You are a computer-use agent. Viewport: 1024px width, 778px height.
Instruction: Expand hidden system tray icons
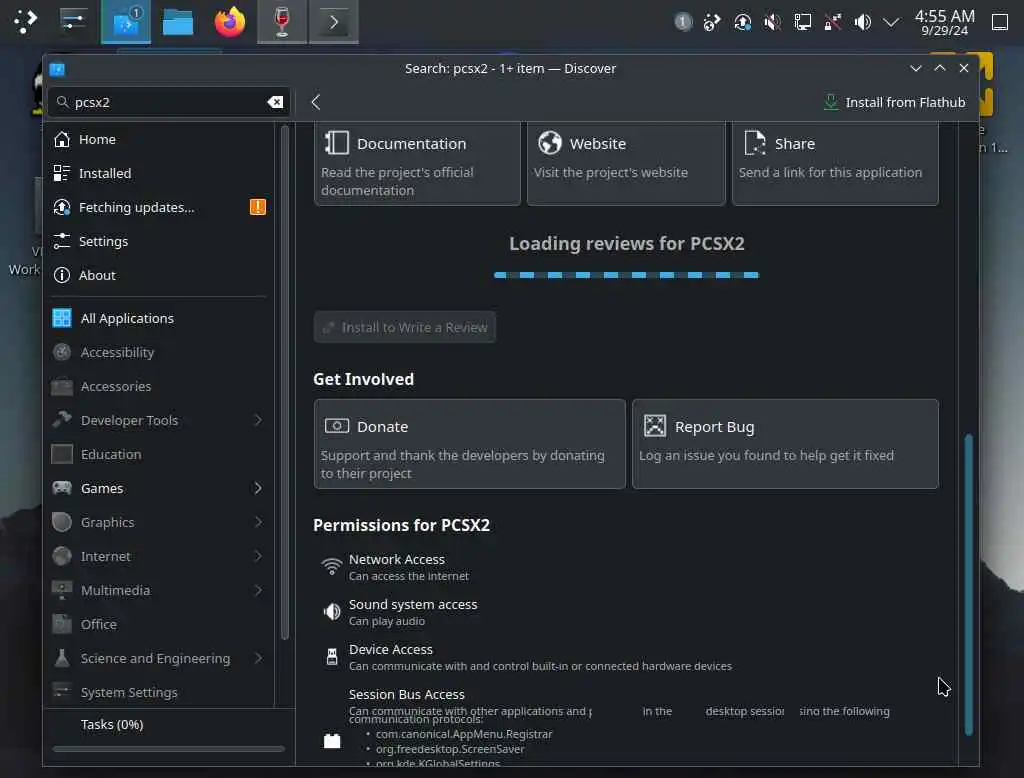[x=891, y=22]
